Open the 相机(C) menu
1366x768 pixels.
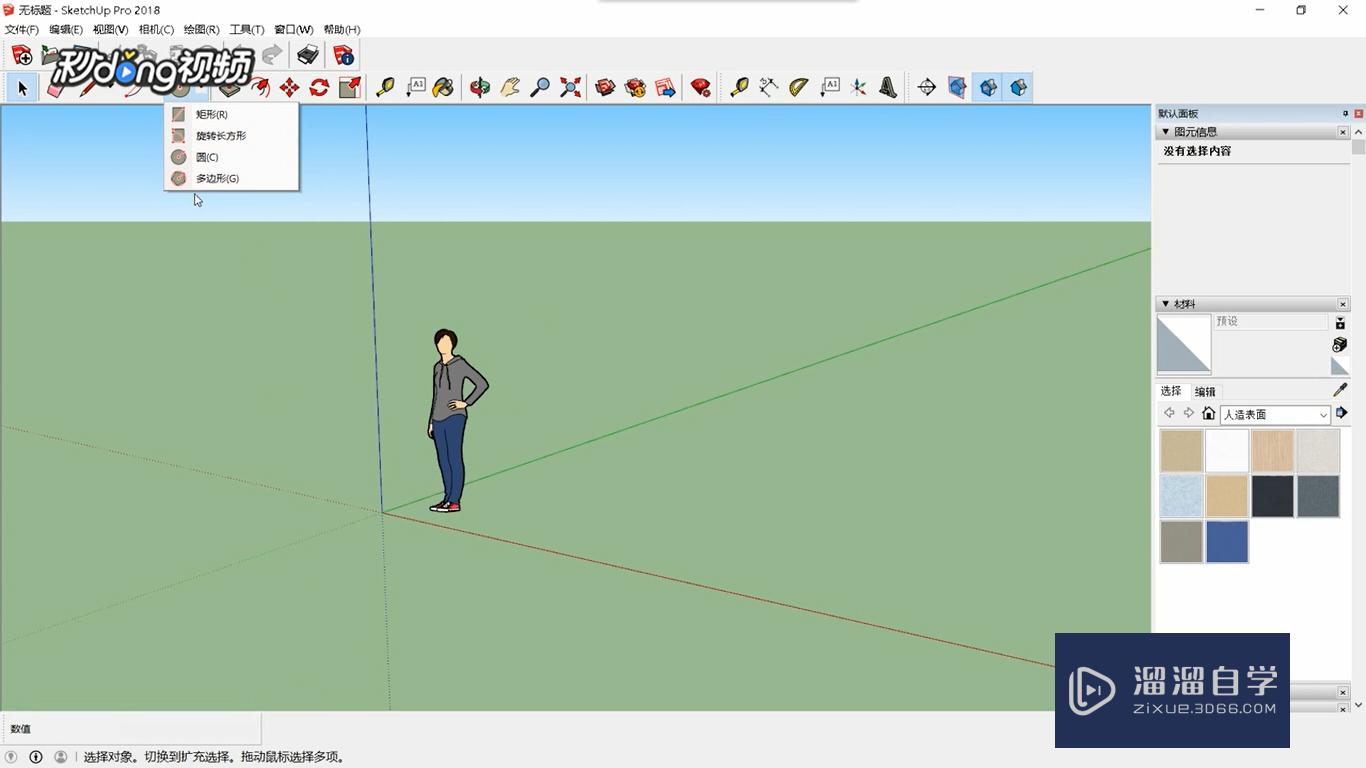tap(156, 30)
